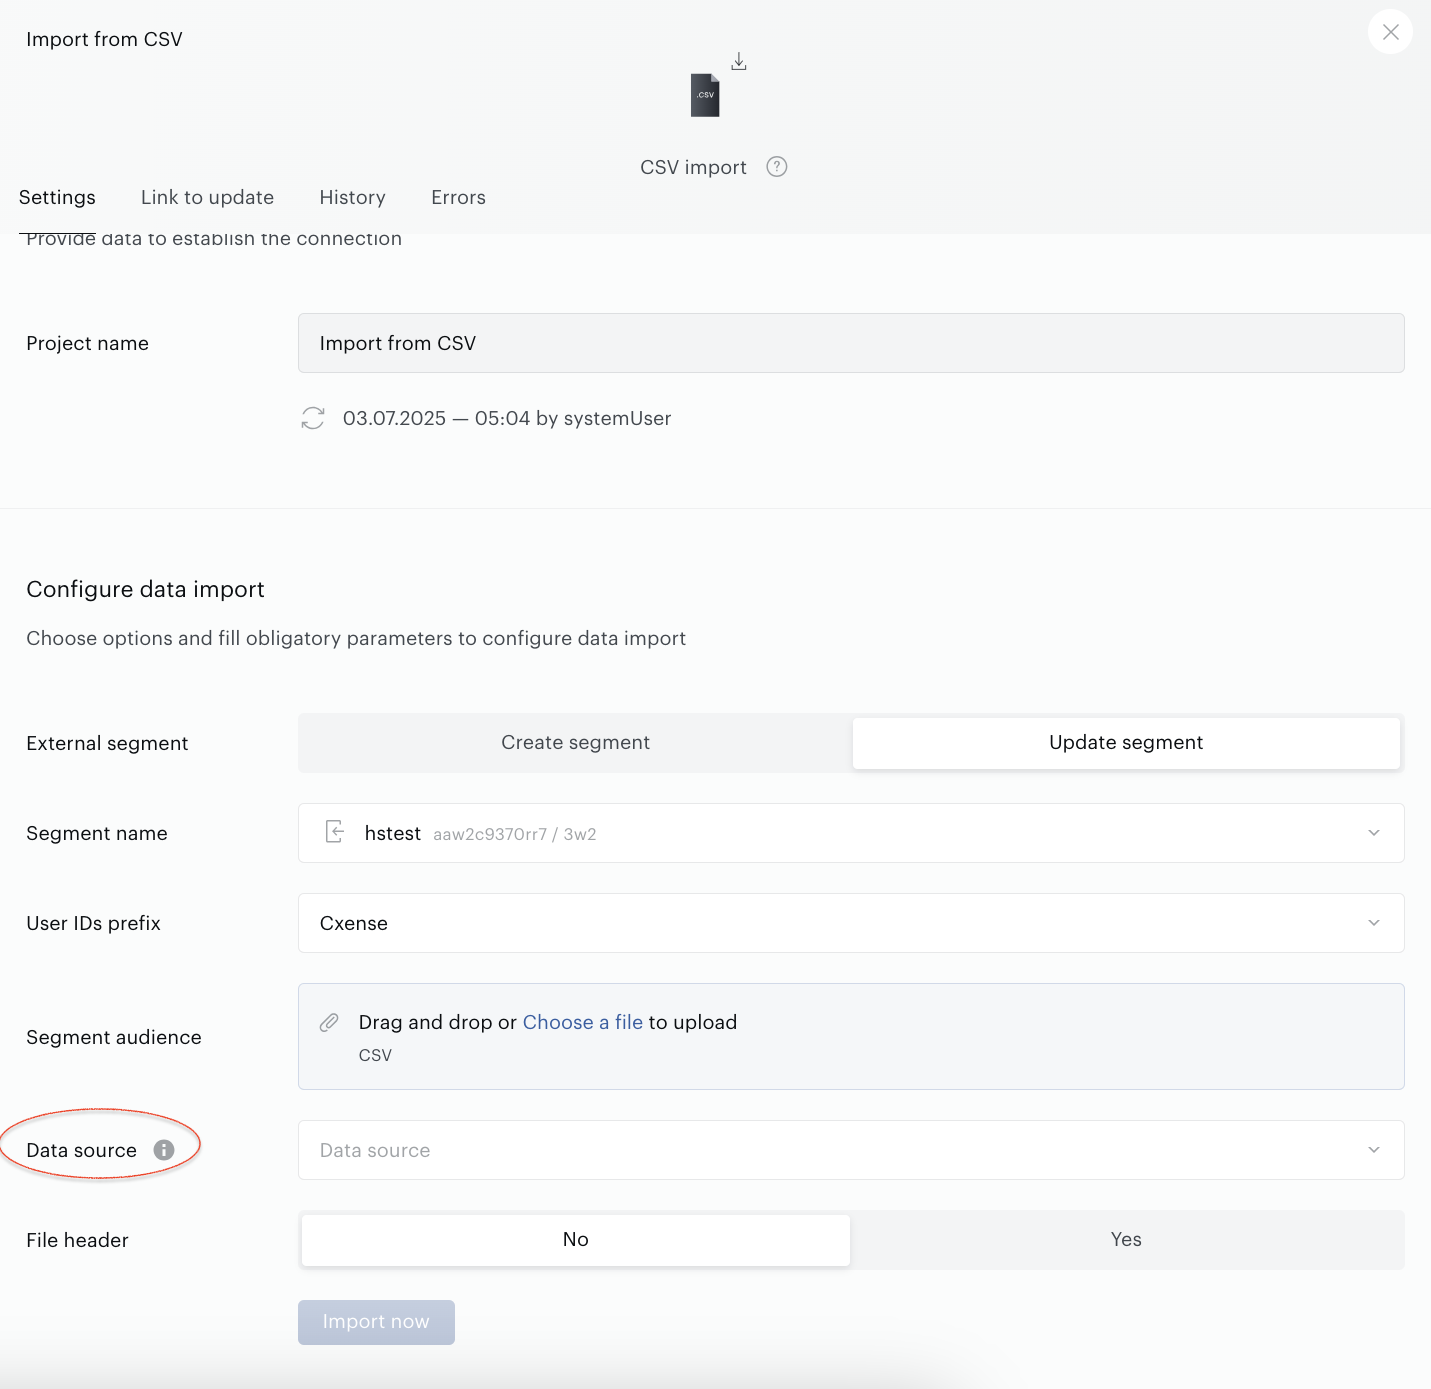Viewport: 1431px width, 1389px height.
Task: Click the Import from CSV dialog title
Action: [x=104, y=39]
